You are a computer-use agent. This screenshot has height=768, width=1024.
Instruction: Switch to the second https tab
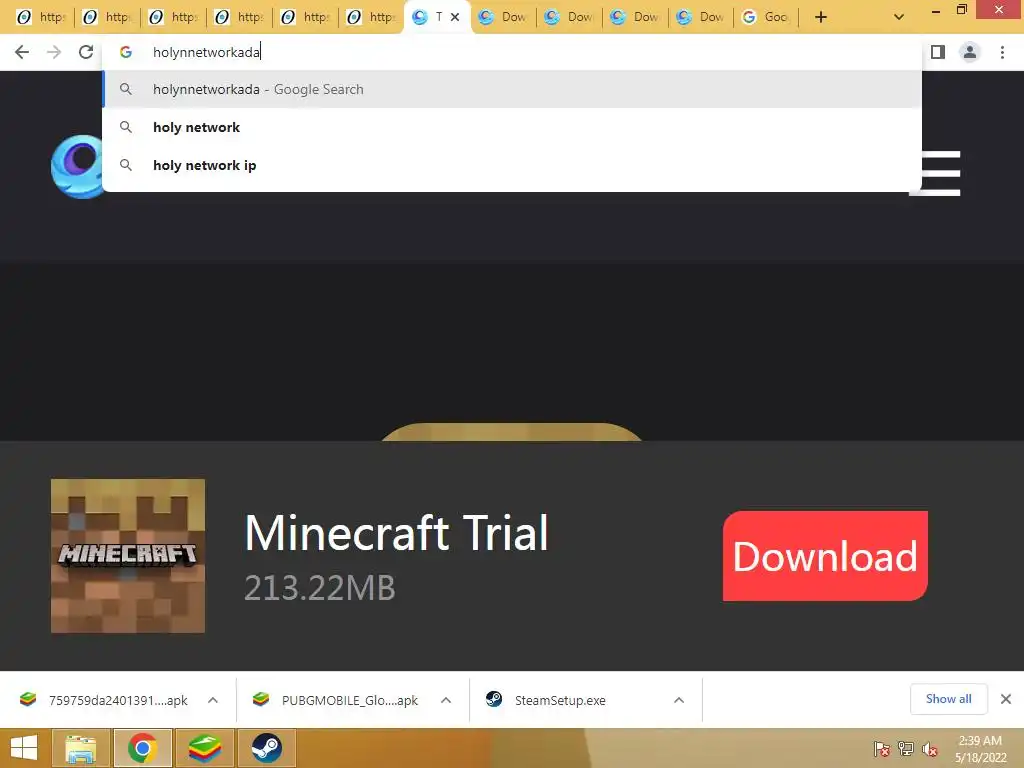tap(107, 17)
